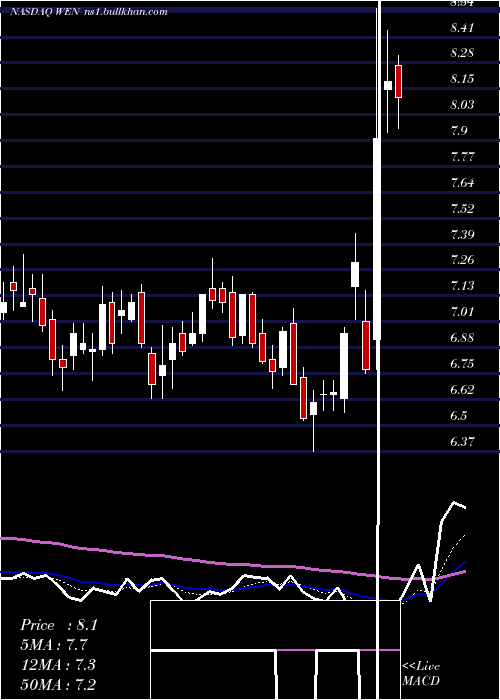
Task: Click the 7.26 price axis label
Action: 462,260
